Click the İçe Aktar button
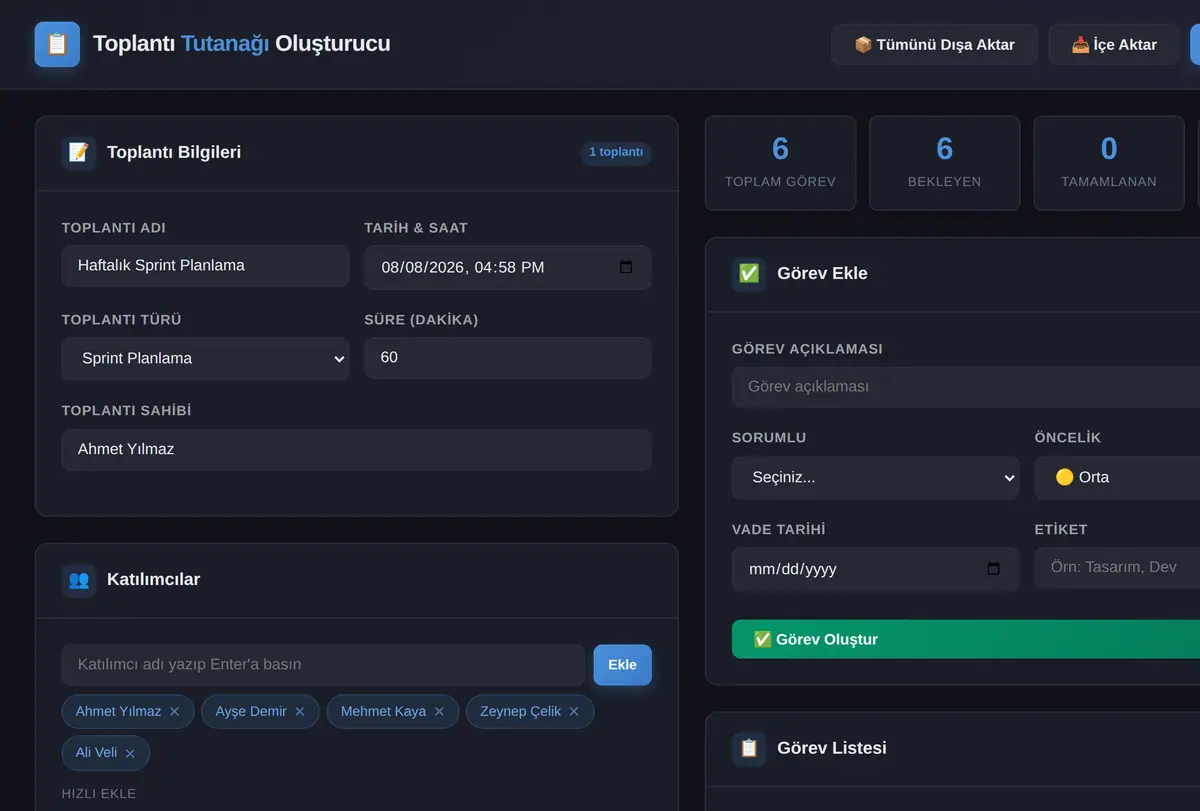 tap(1114, 45)
